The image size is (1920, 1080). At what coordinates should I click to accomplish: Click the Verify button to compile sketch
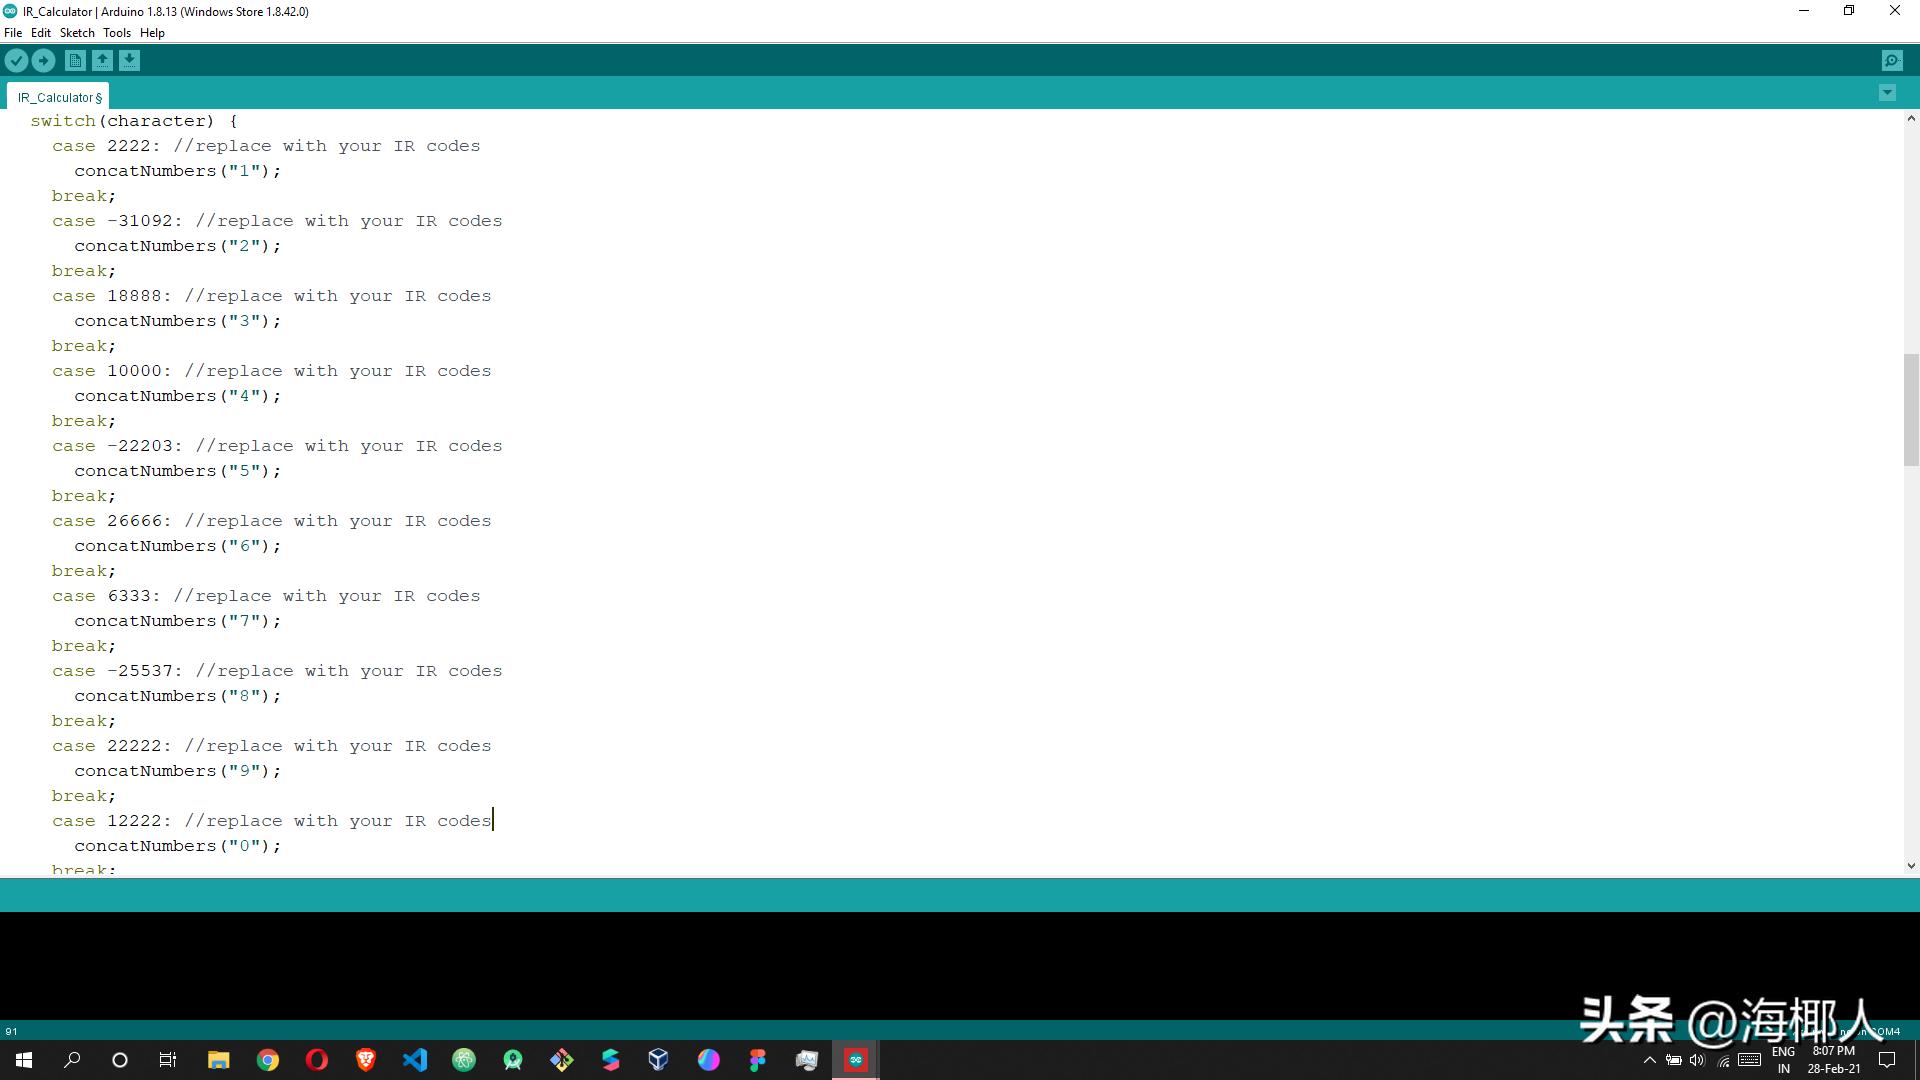tap(16, 60)
